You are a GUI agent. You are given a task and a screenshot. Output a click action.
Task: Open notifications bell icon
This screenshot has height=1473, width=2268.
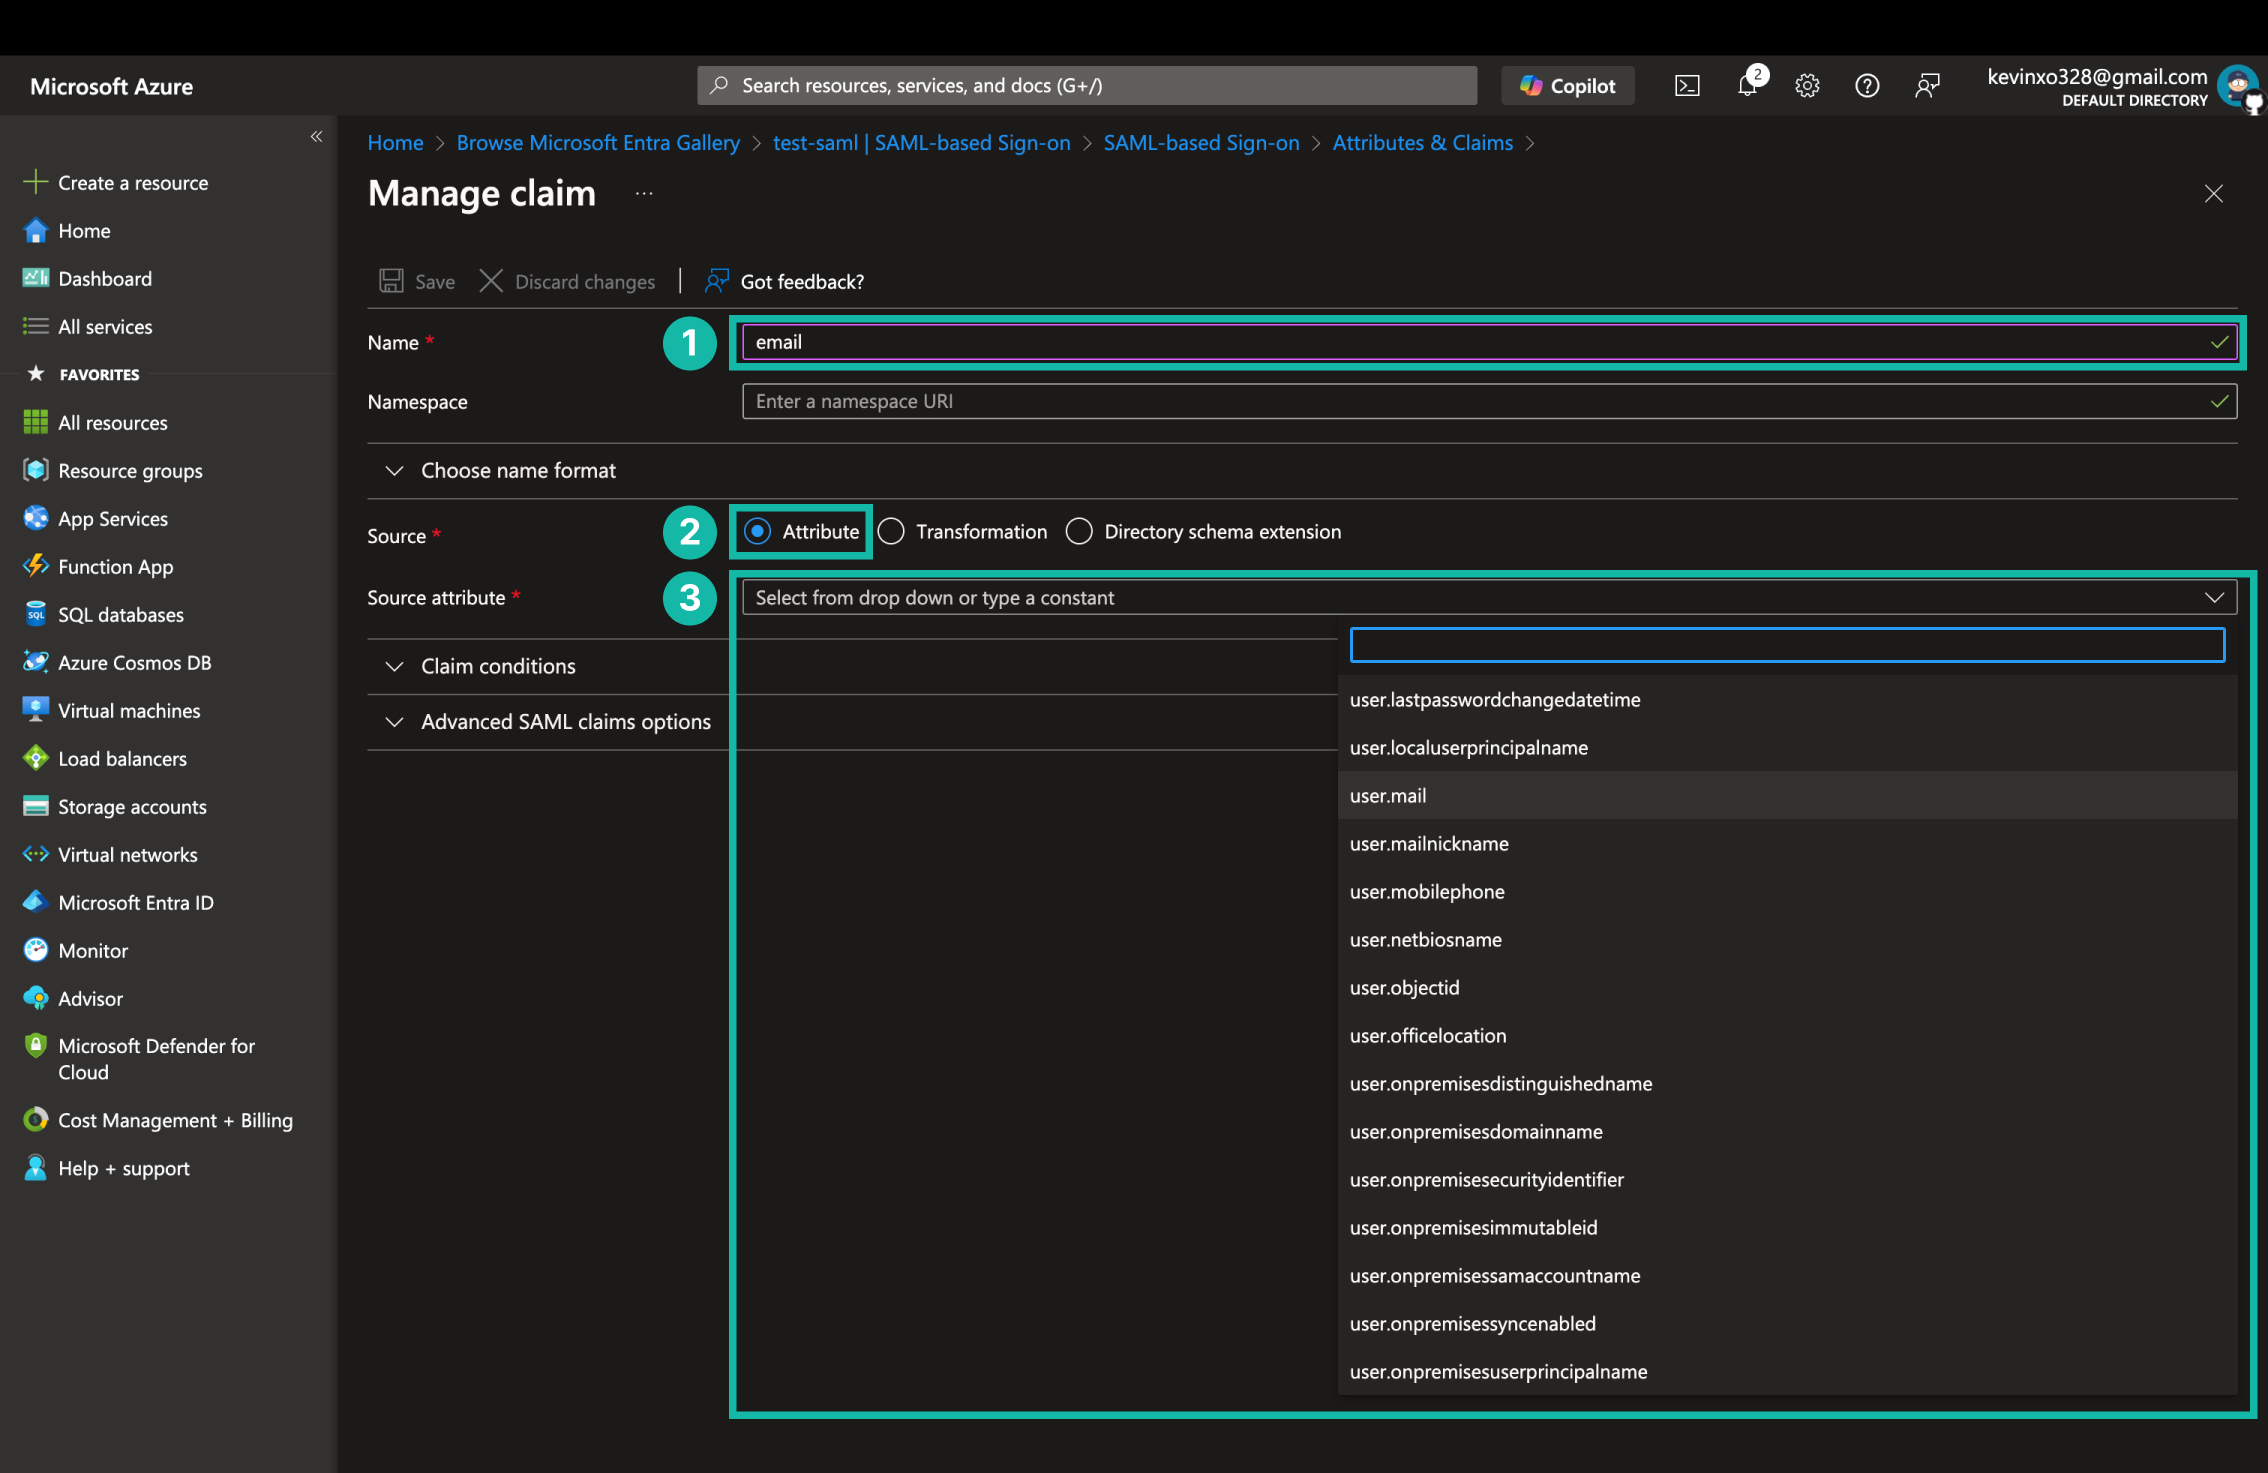1748,86
